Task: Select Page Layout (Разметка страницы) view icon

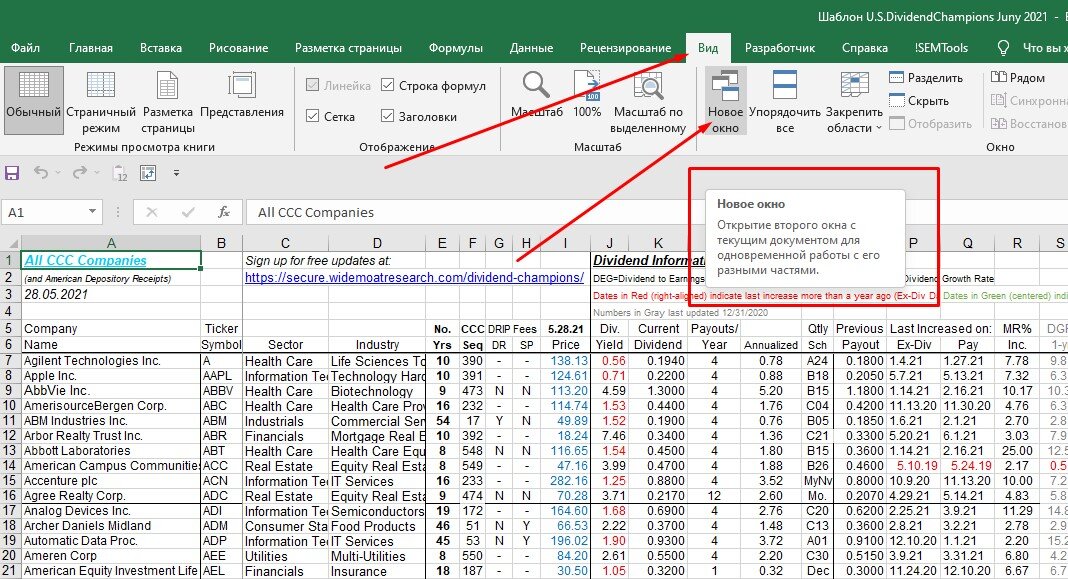Action: click(x=168, y=100)
